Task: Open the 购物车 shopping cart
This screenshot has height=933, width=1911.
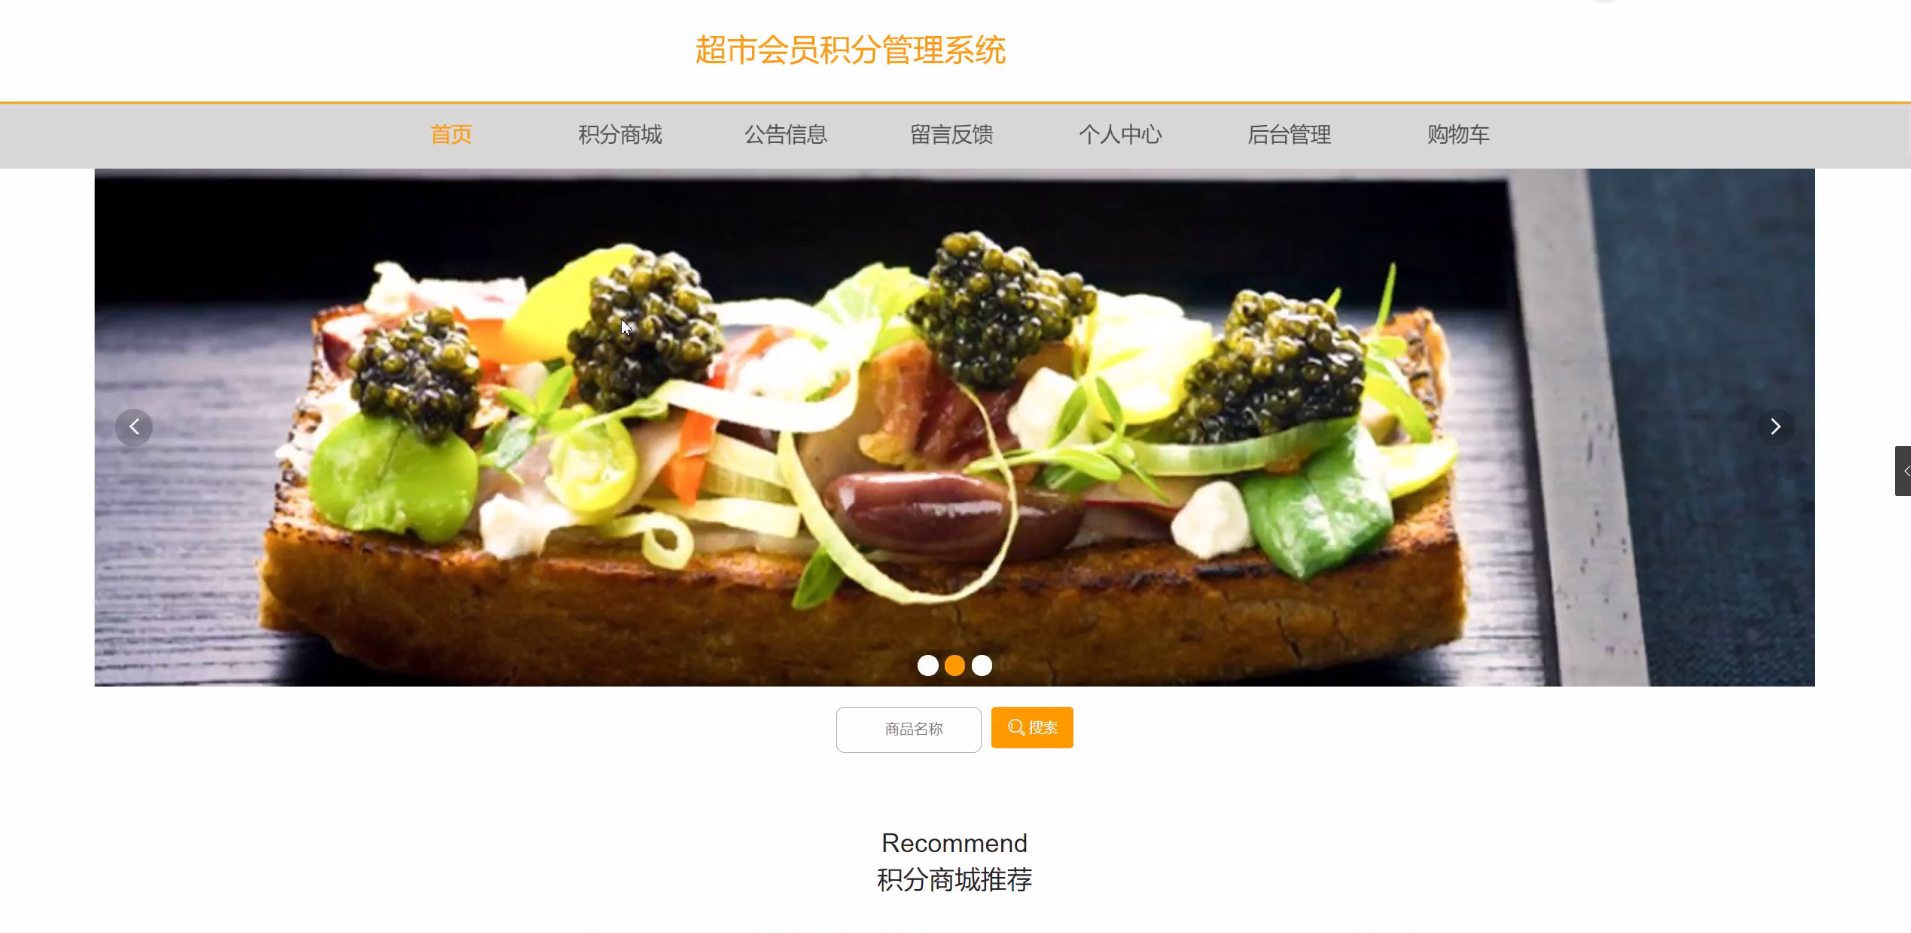Action: pos(1458,134)
